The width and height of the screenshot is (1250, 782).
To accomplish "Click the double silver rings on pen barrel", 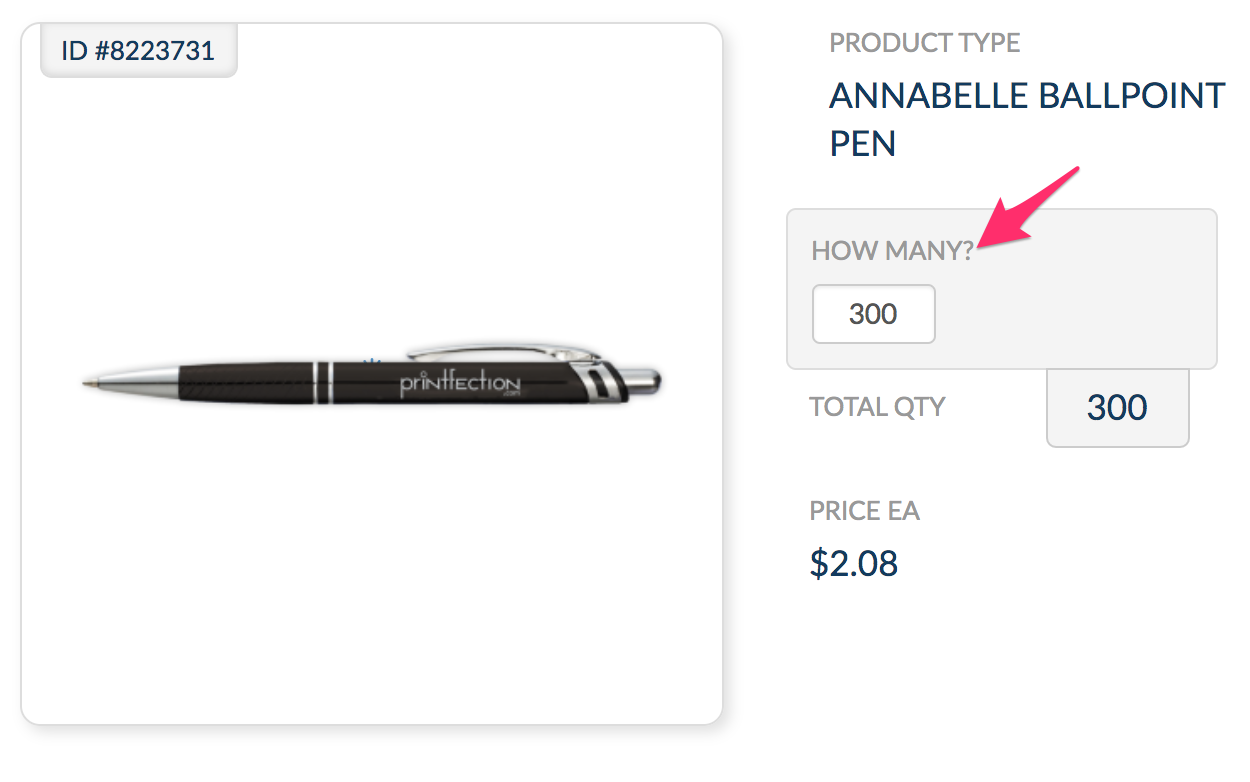I will point(322,383).
